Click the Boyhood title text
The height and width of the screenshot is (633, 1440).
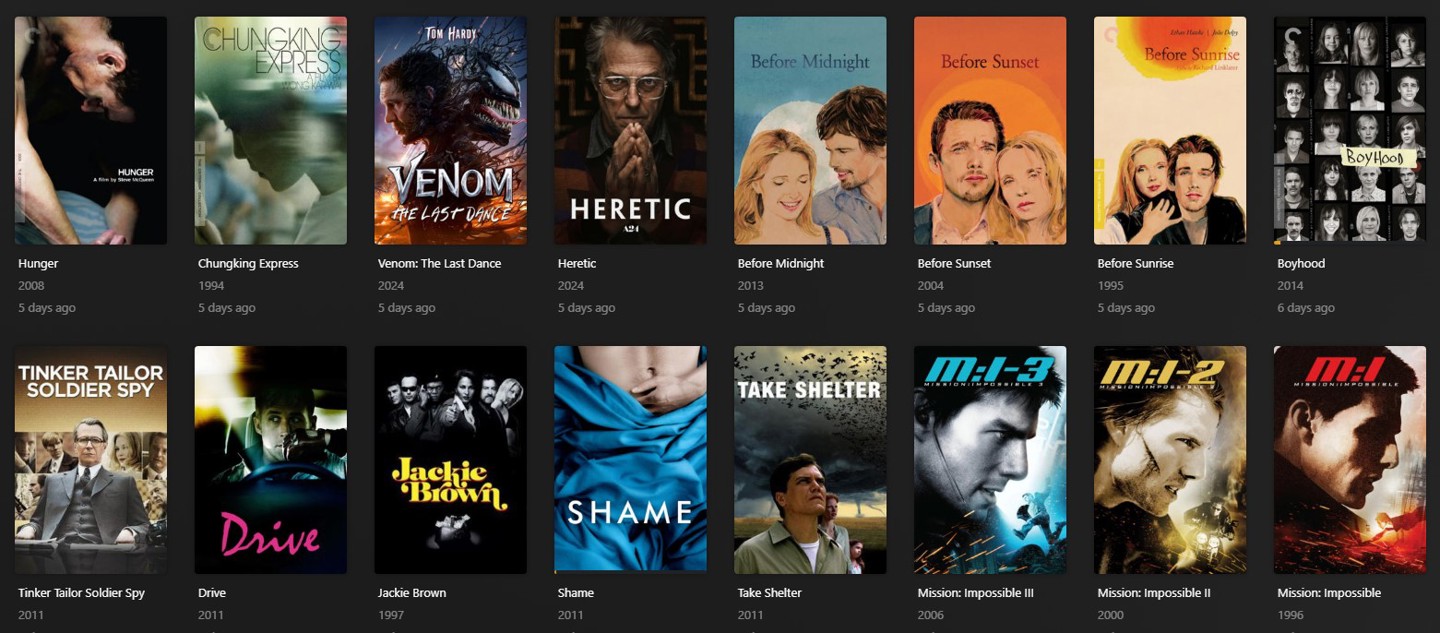[1301, 264]
